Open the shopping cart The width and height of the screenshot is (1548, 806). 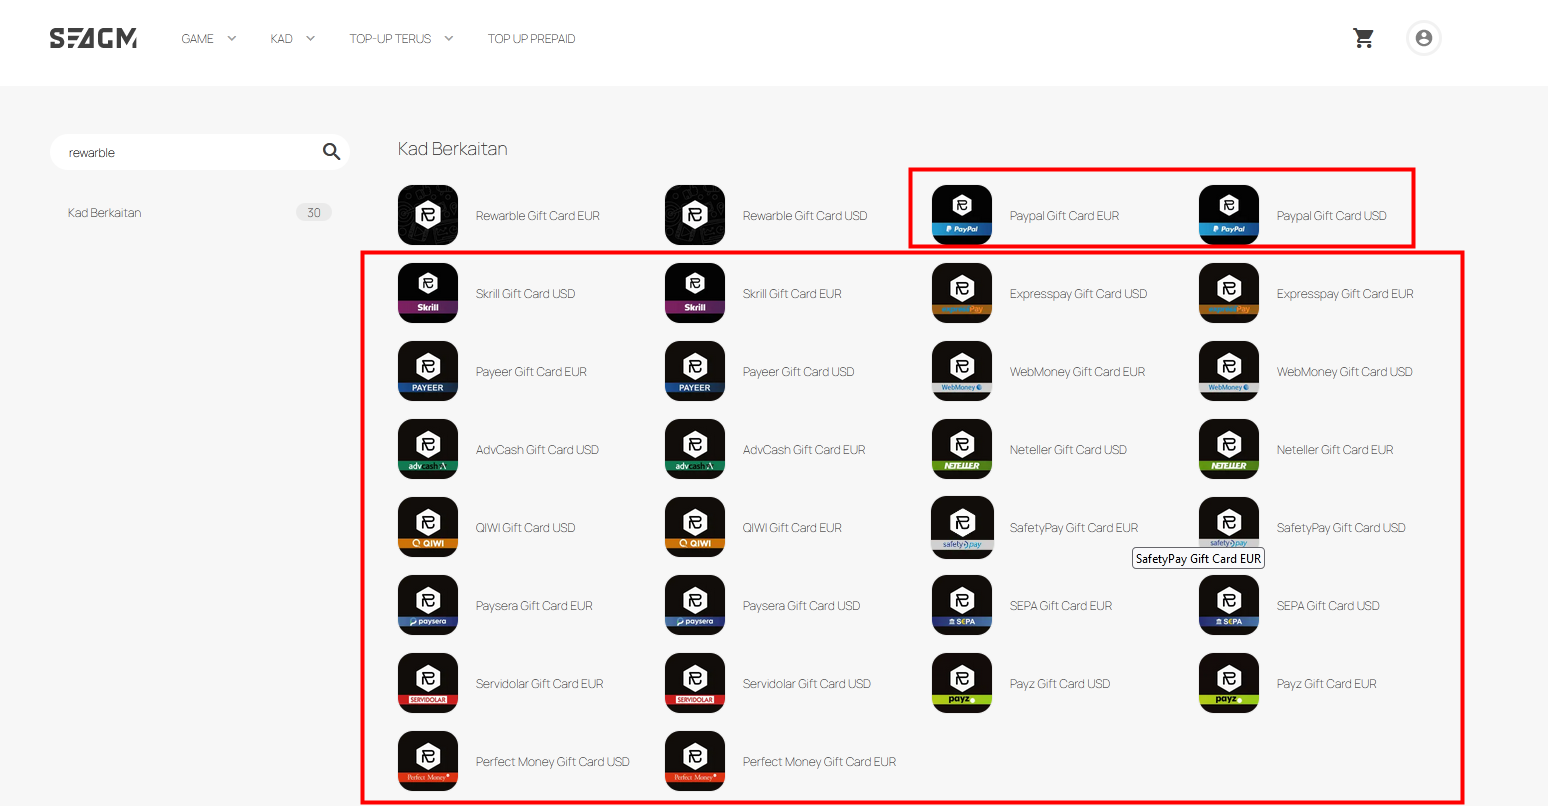1363,38
